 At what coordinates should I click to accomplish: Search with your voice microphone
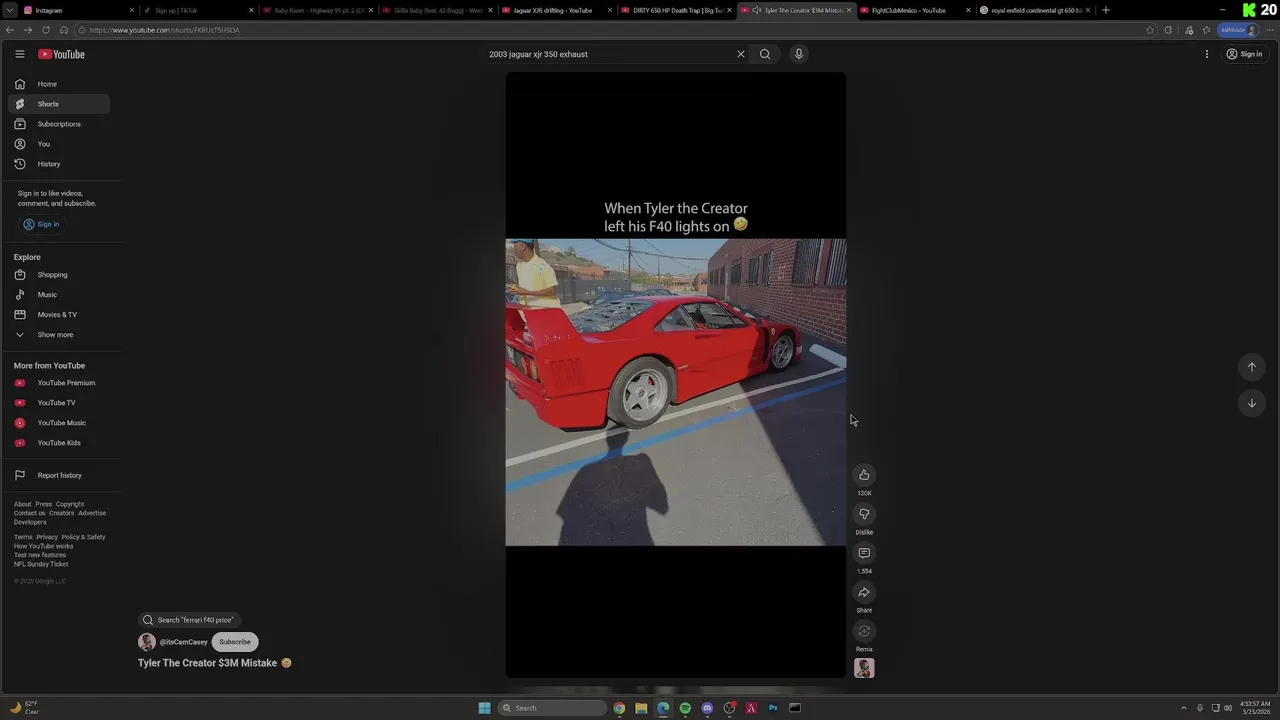[x=798, y=54]
